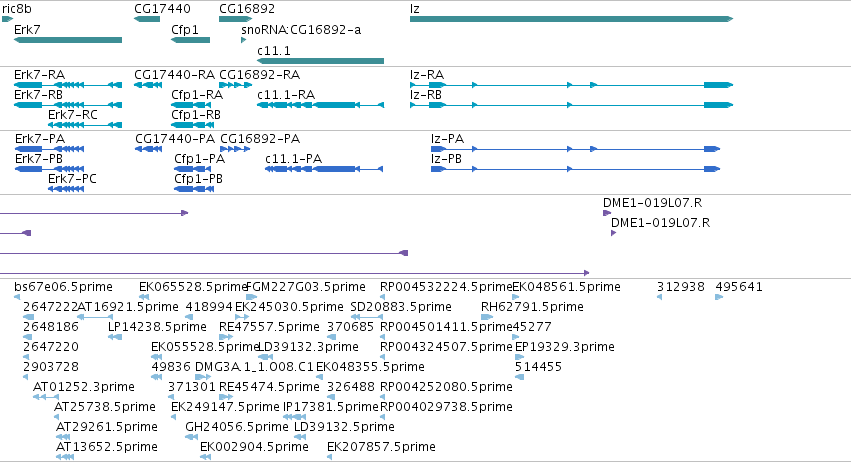Click the AT16921.5prime EST label
The height and width of the screenshot is (462, 851).
[x=128, y=307]
